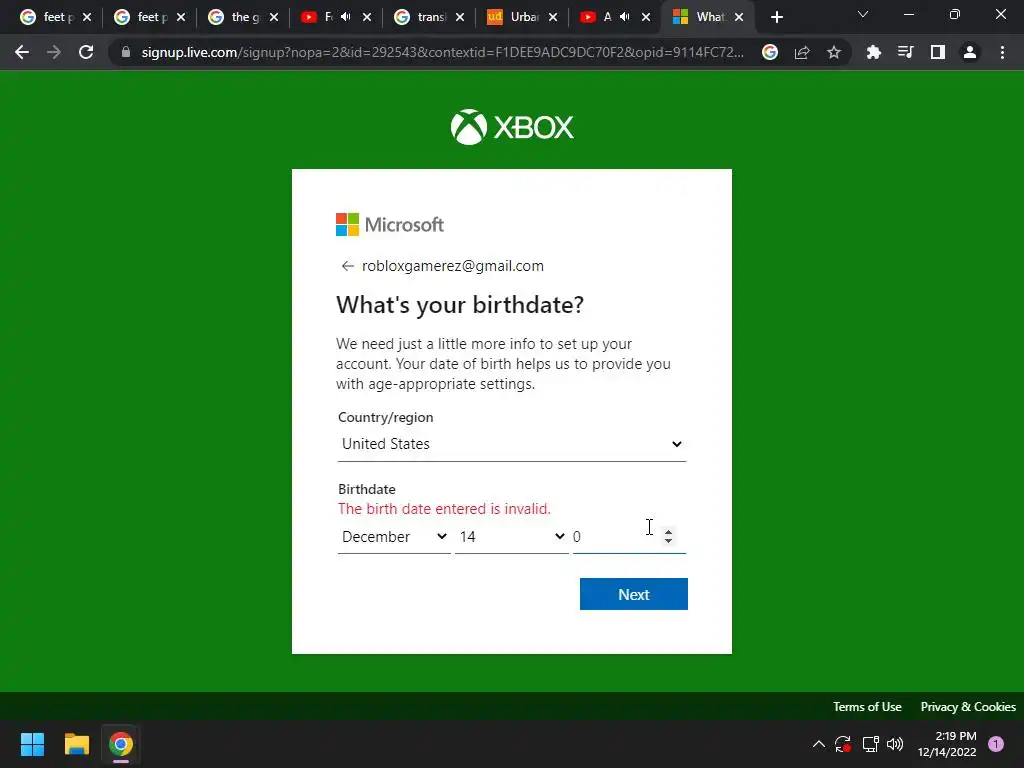
Task: Mute audio on the 'F' YouTube tab
Action: click(346, 17)
